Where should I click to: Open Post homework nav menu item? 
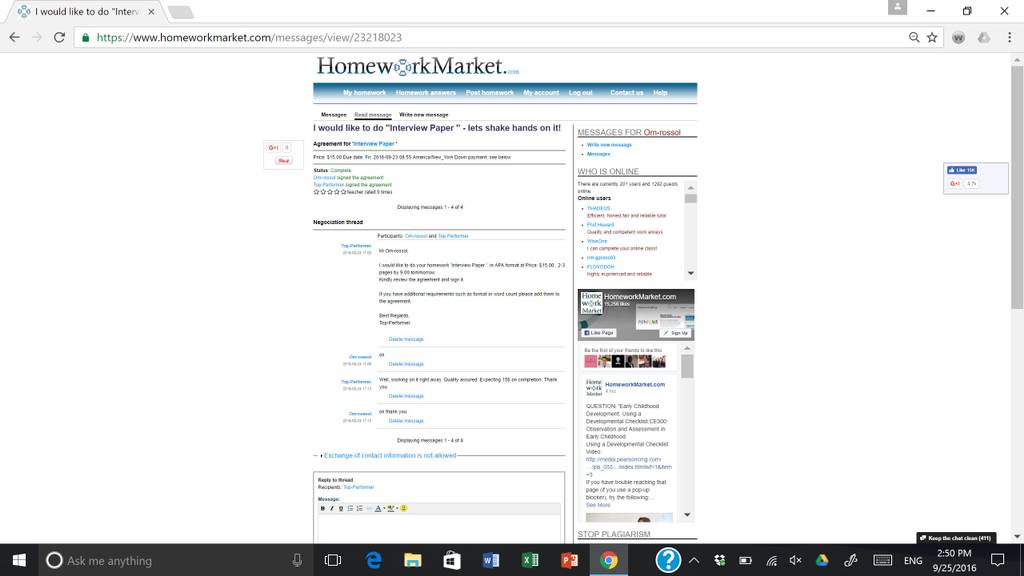point(490,93)
